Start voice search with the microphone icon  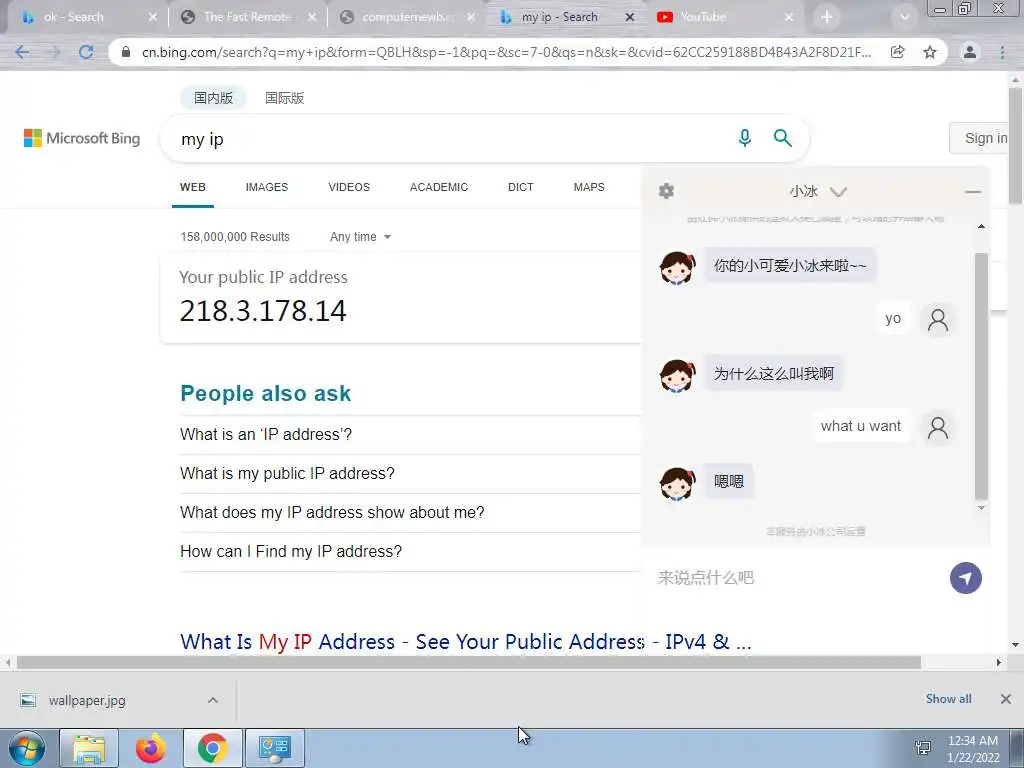point(744,138)
